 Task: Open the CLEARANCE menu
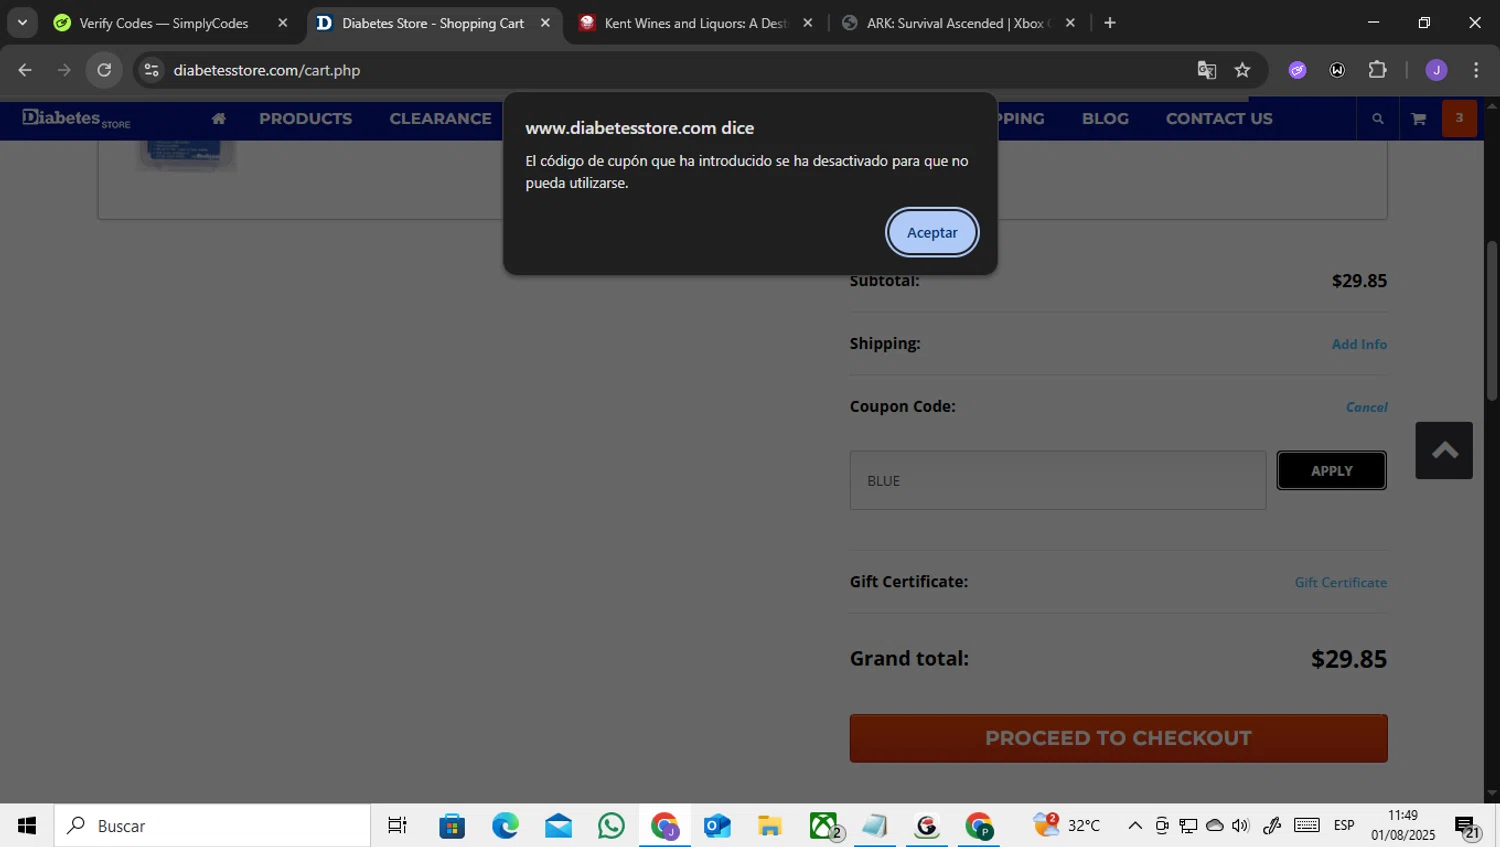pyautogui.click(x=440, y=118)
